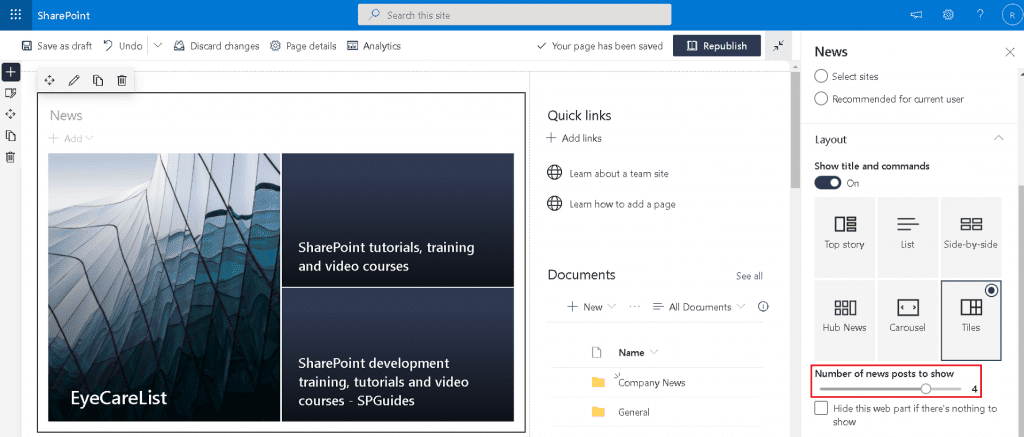
Task: Save as draft
Action: (x=57, y=46)
